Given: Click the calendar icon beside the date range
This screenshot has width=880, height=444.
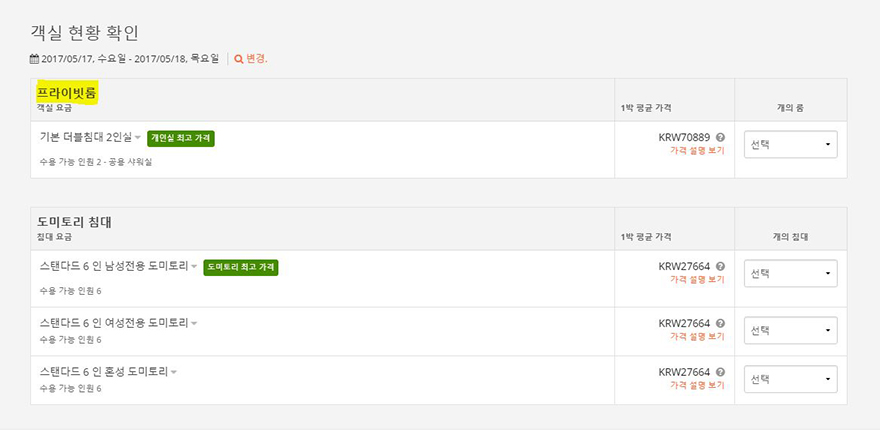Looking at the screenshot, I should click(34, 59).
